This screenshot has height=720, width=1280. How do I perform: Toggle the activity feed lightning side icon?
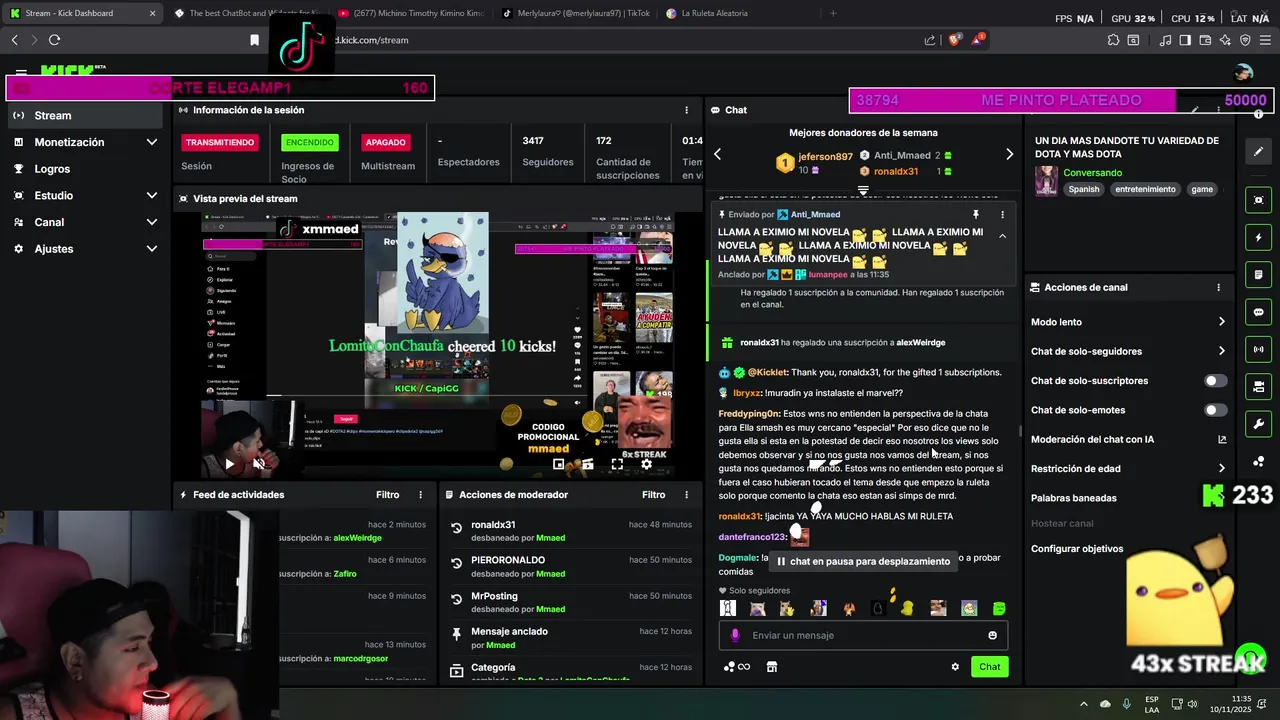[1259, 238]
